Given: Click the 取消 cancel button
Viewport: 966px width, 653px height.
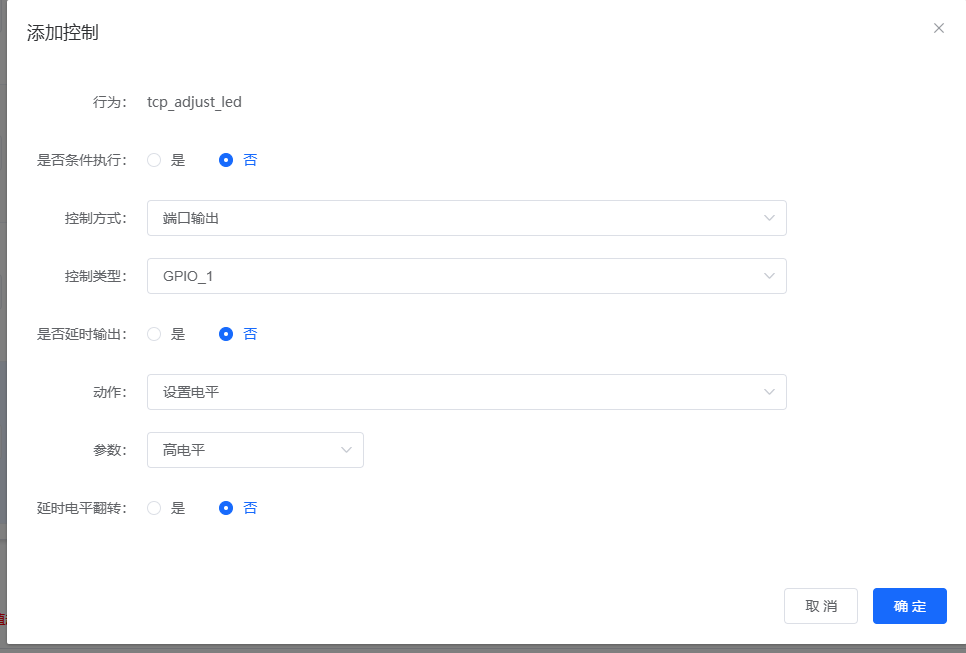Looking at the screenshot, I should (821, 606).
